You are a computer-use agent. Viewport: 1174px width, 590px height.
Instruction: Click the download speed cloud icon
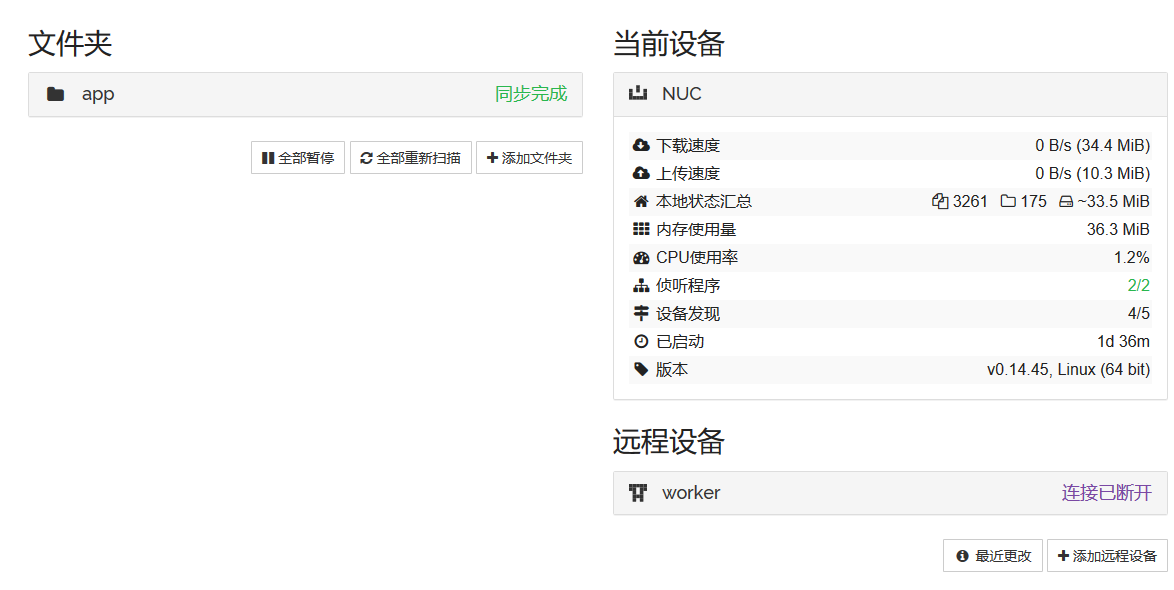(x=641, y=146)
